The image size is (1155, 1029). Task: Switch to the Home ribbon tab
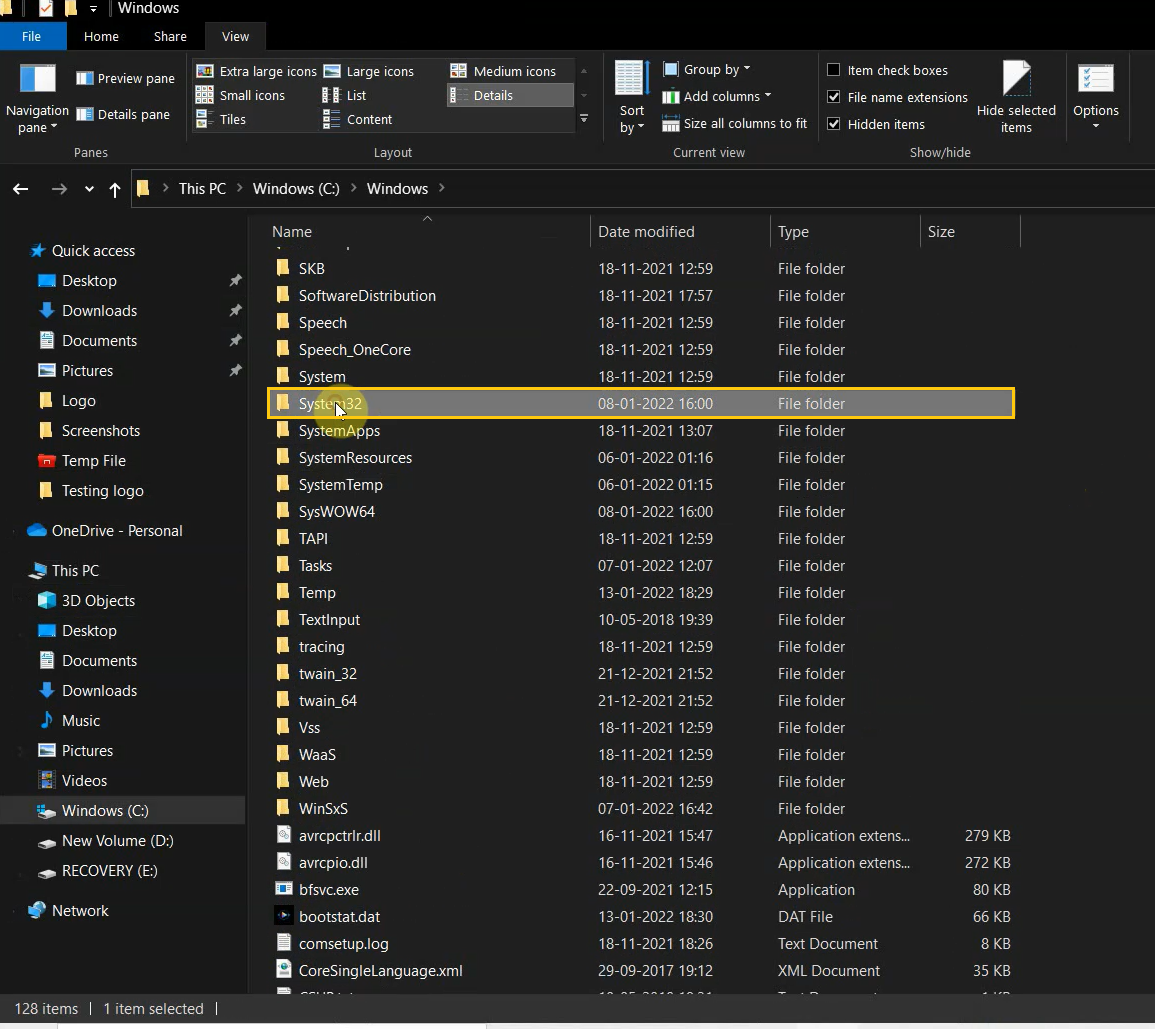point(101,36)
